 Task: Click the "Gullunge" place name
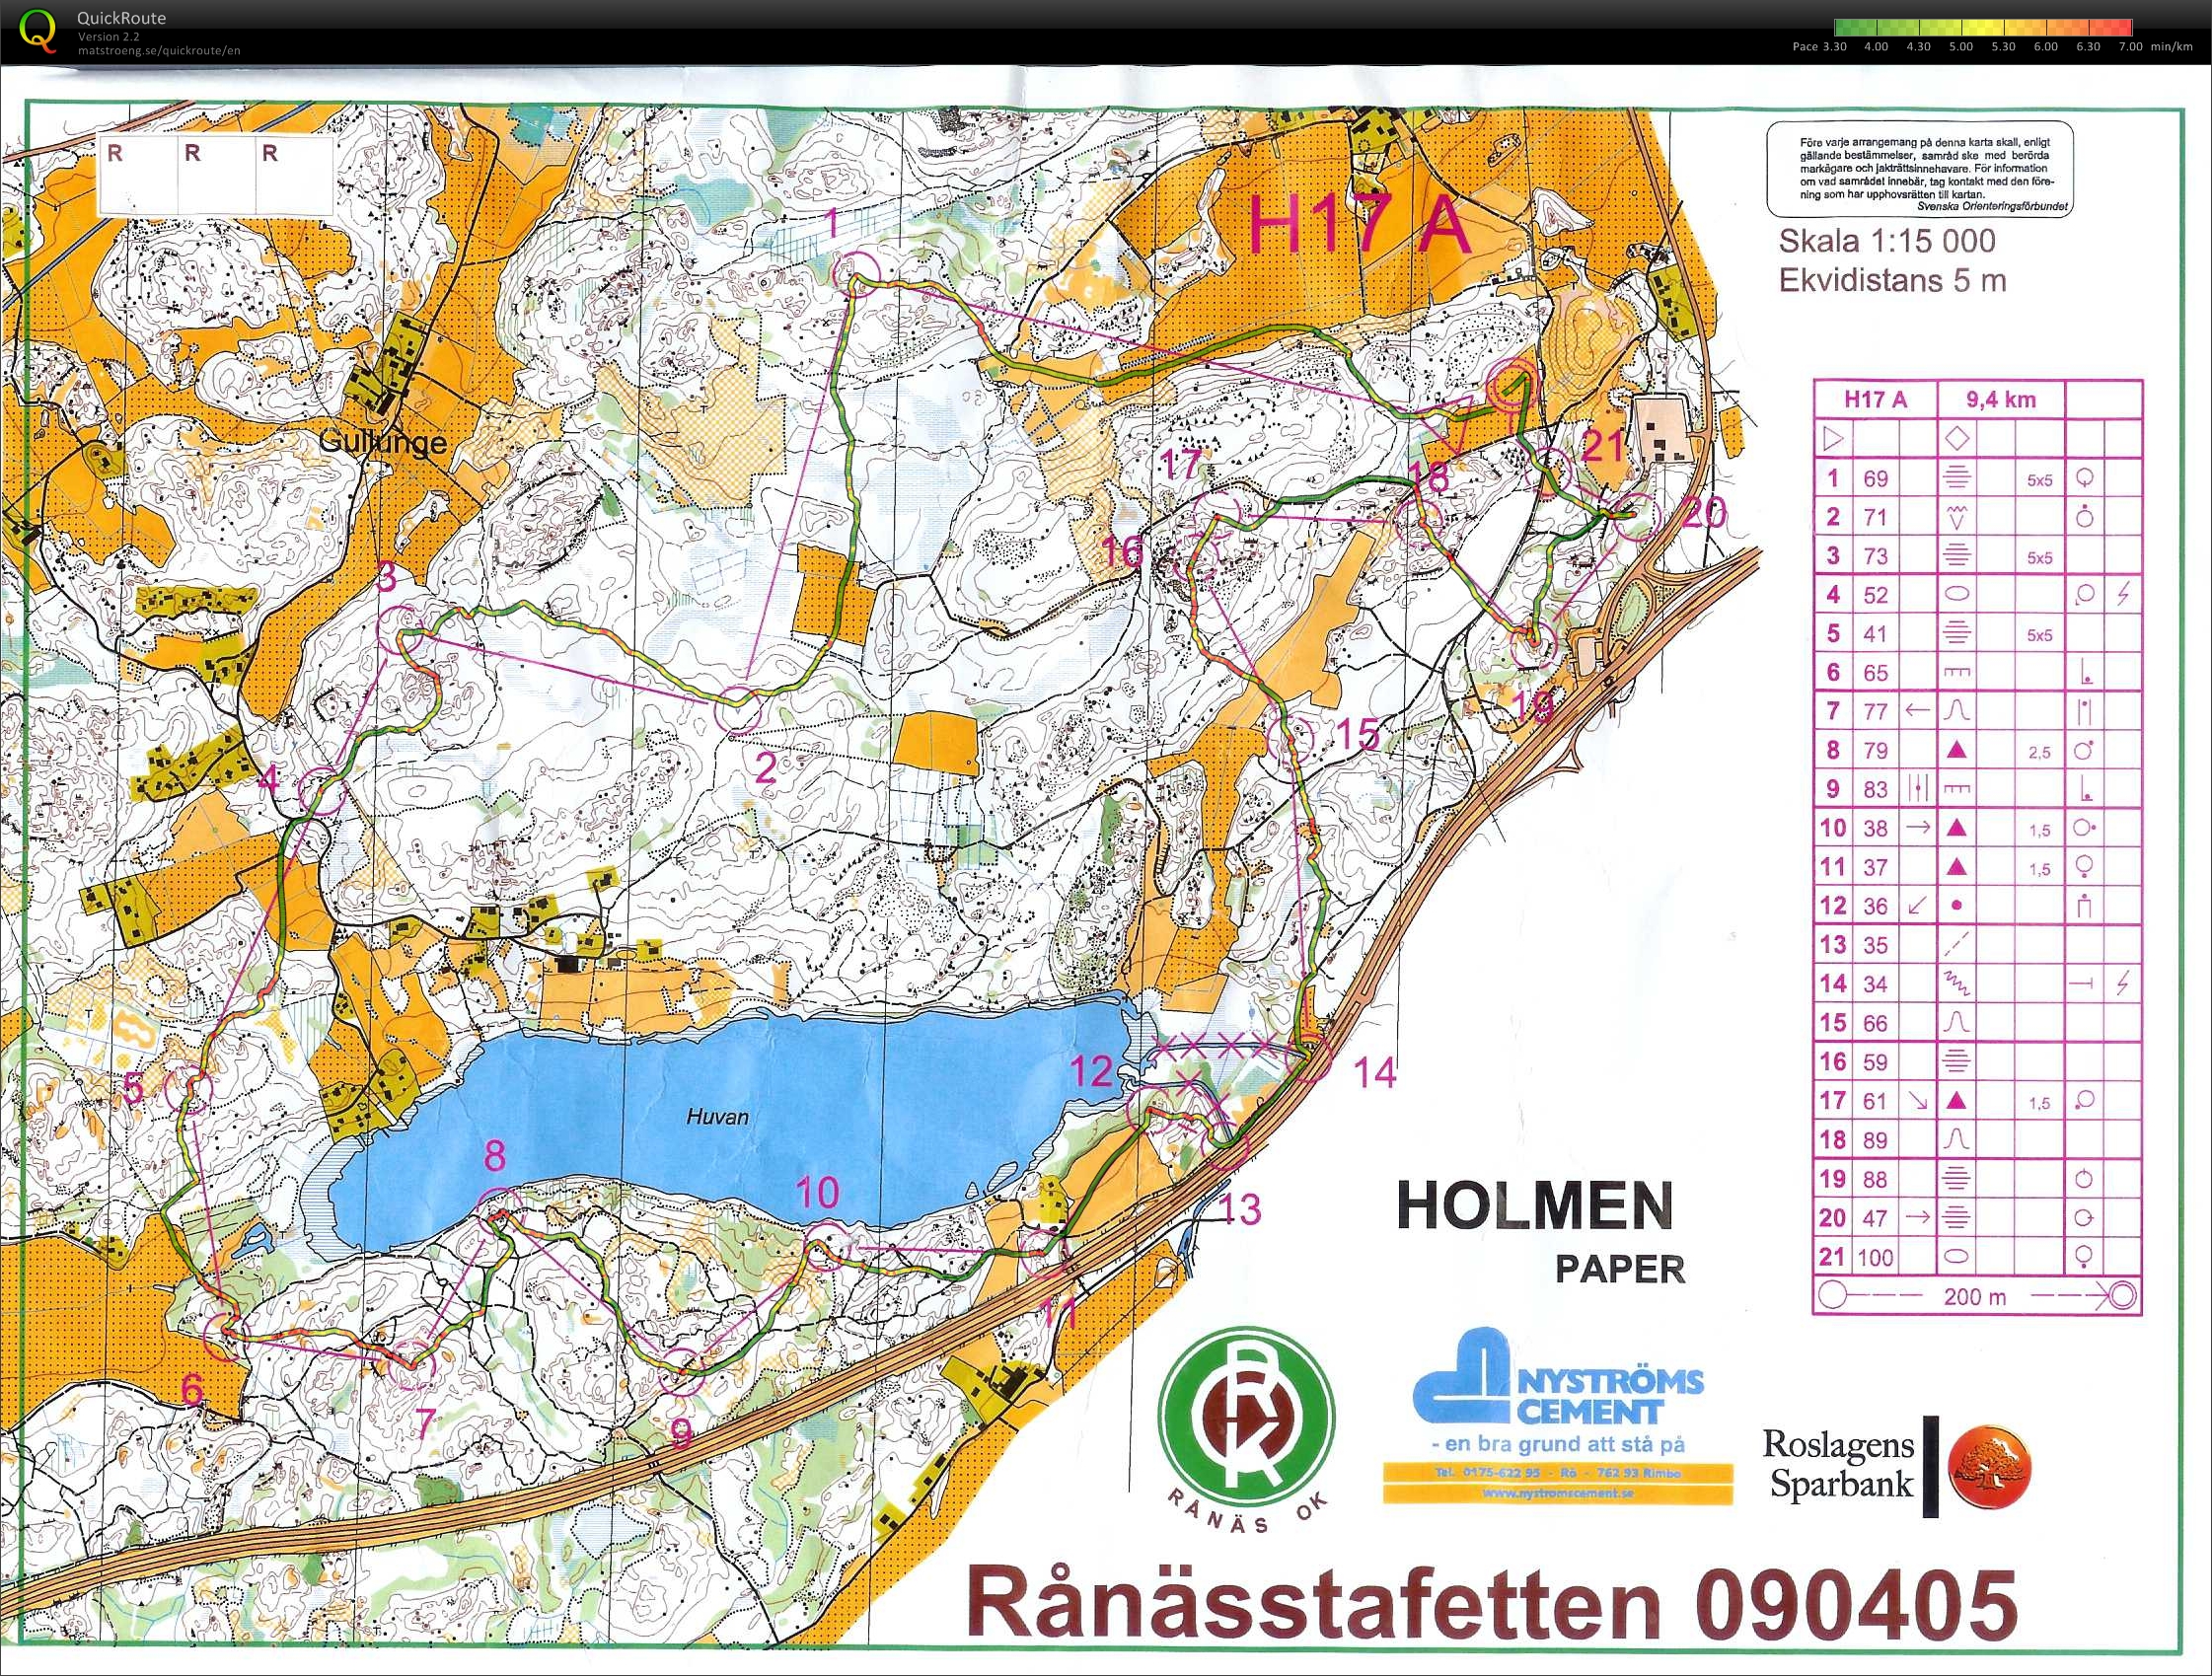(383, 443)
